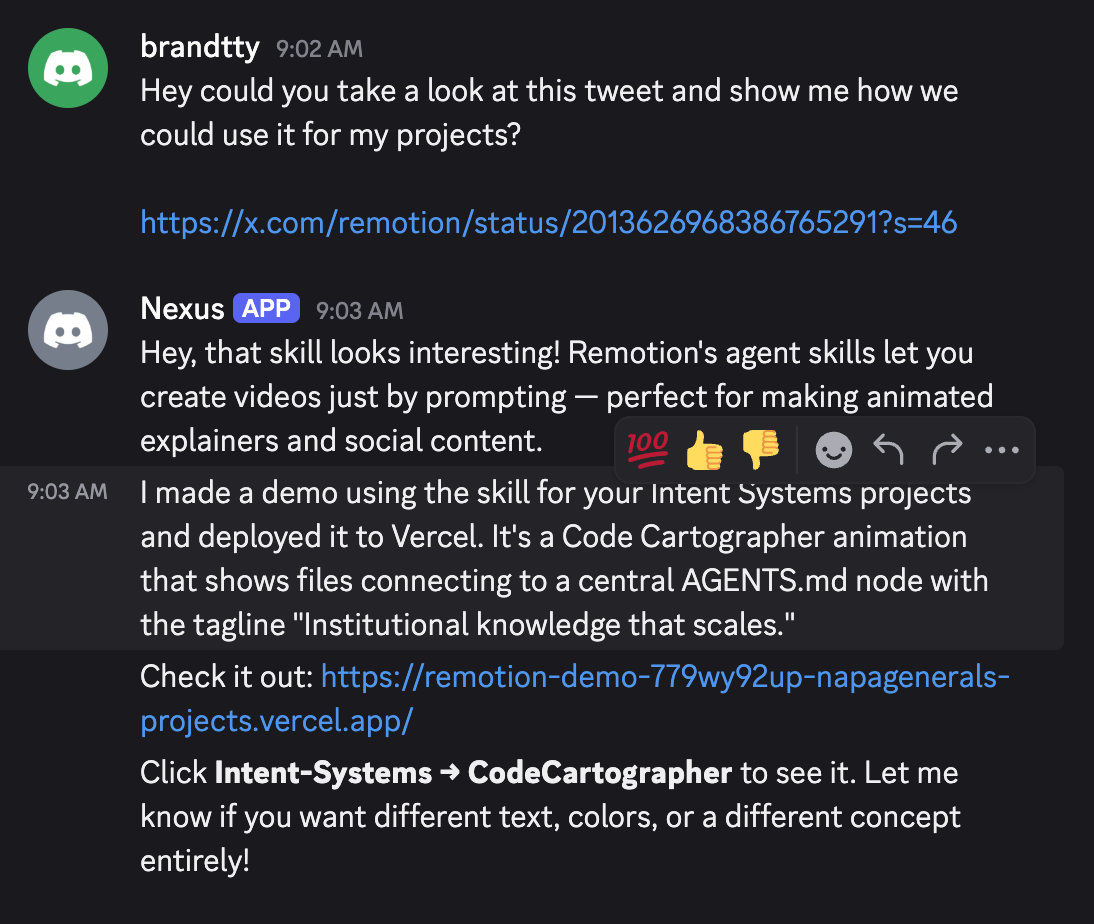Select the bold Intent-Systems → CodeCartographer text
This screenshot has height=924, width=1094.
pyautogui.click(x=470, y=772)
